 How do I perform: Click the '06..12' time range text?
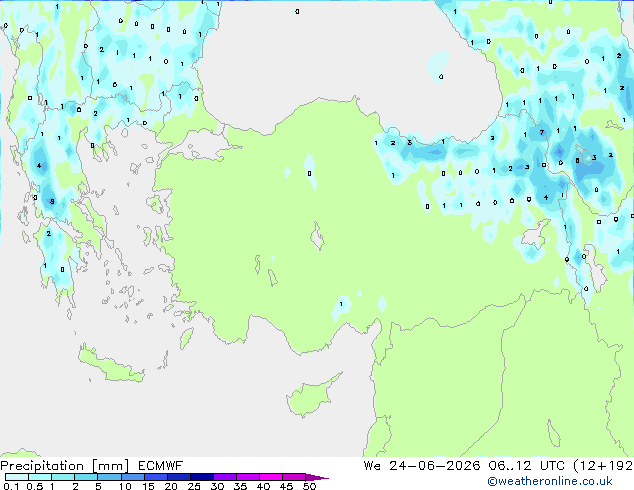click(x=510, y=466)
